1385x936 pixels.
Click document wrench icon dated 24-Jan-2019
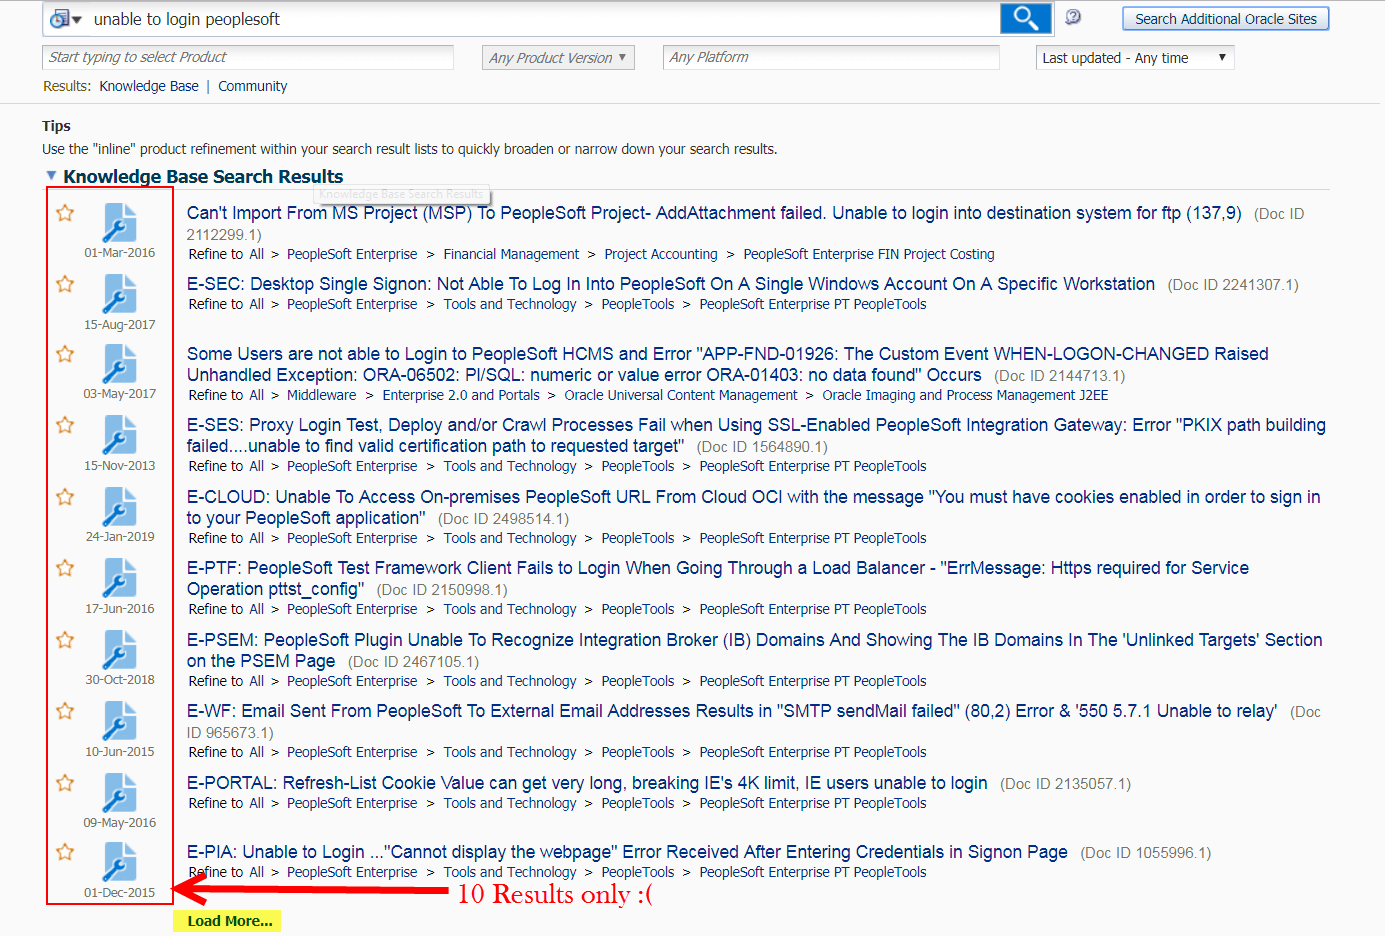pyautogui.click(x=119, y=507)
